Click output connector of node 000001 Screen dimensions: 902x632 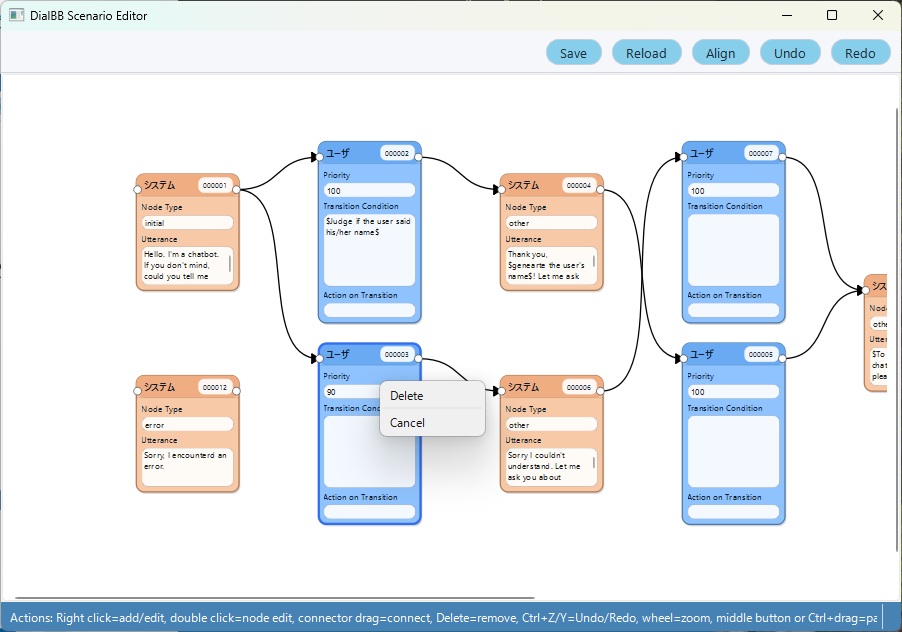[x=236, y=189]
